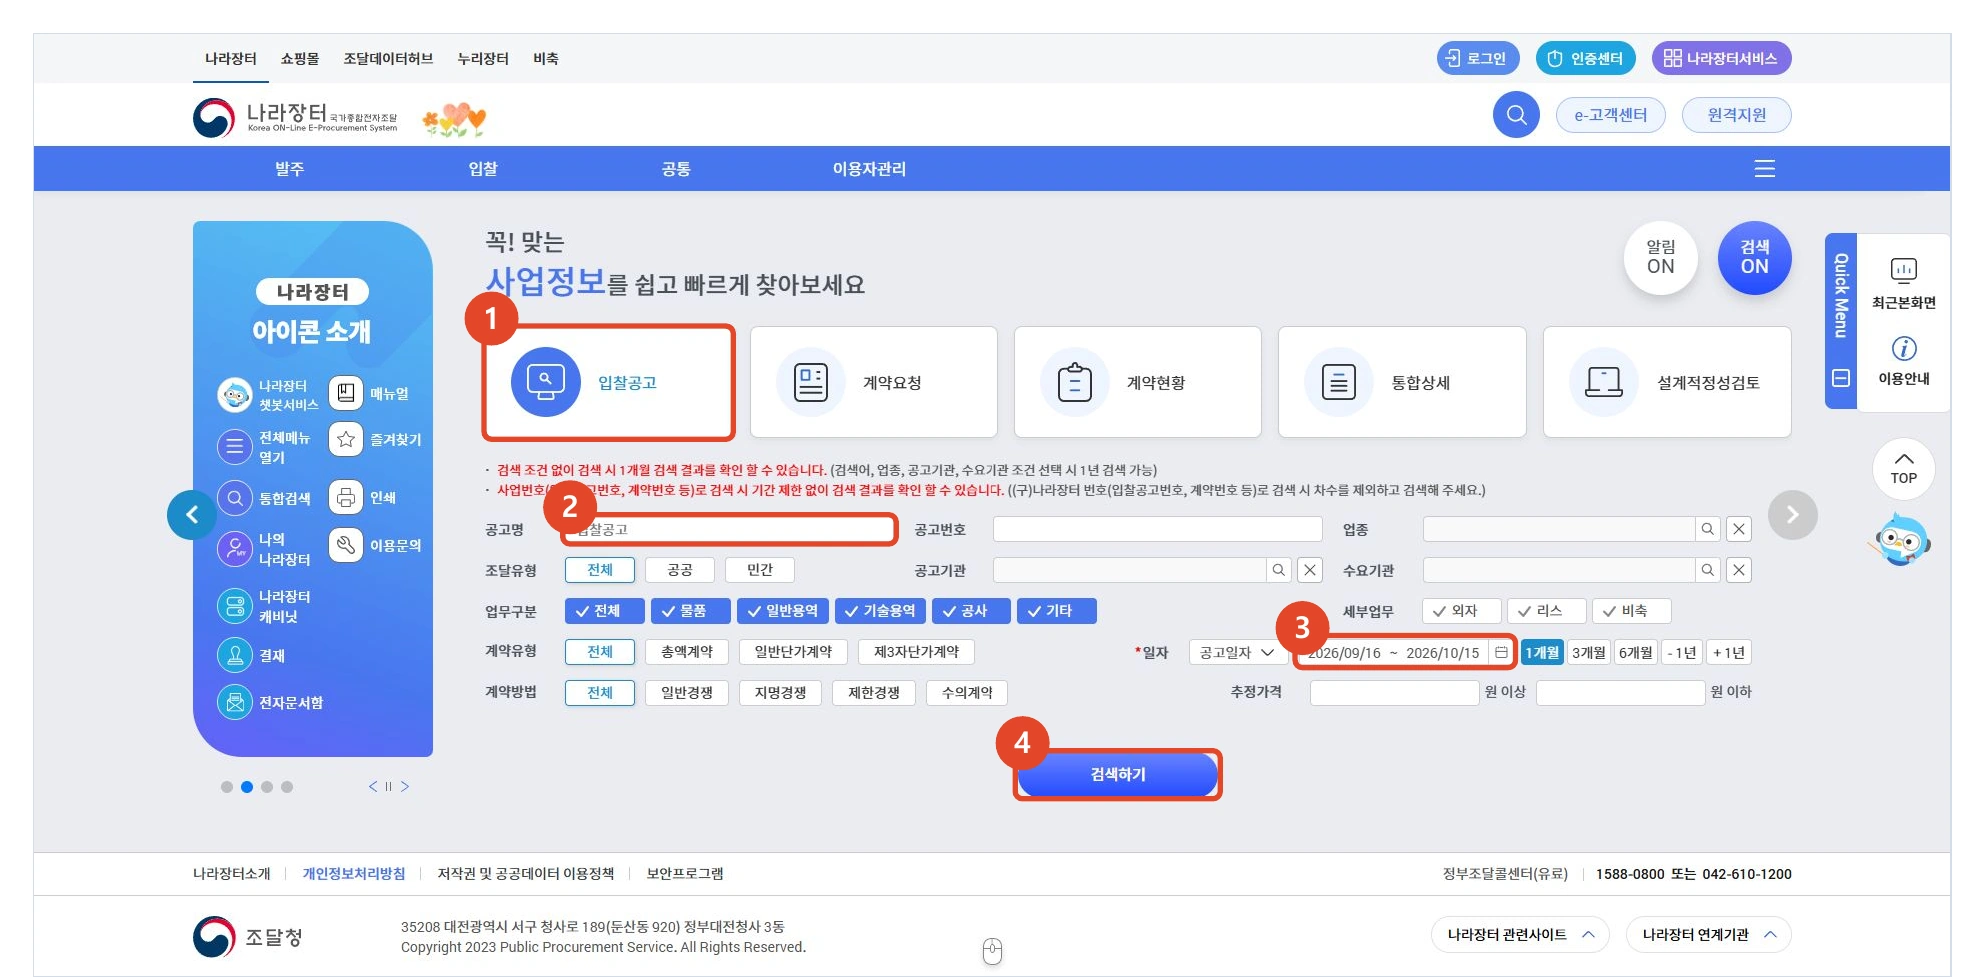Advance to next slide with right arrow

[x=1792, y=515]
